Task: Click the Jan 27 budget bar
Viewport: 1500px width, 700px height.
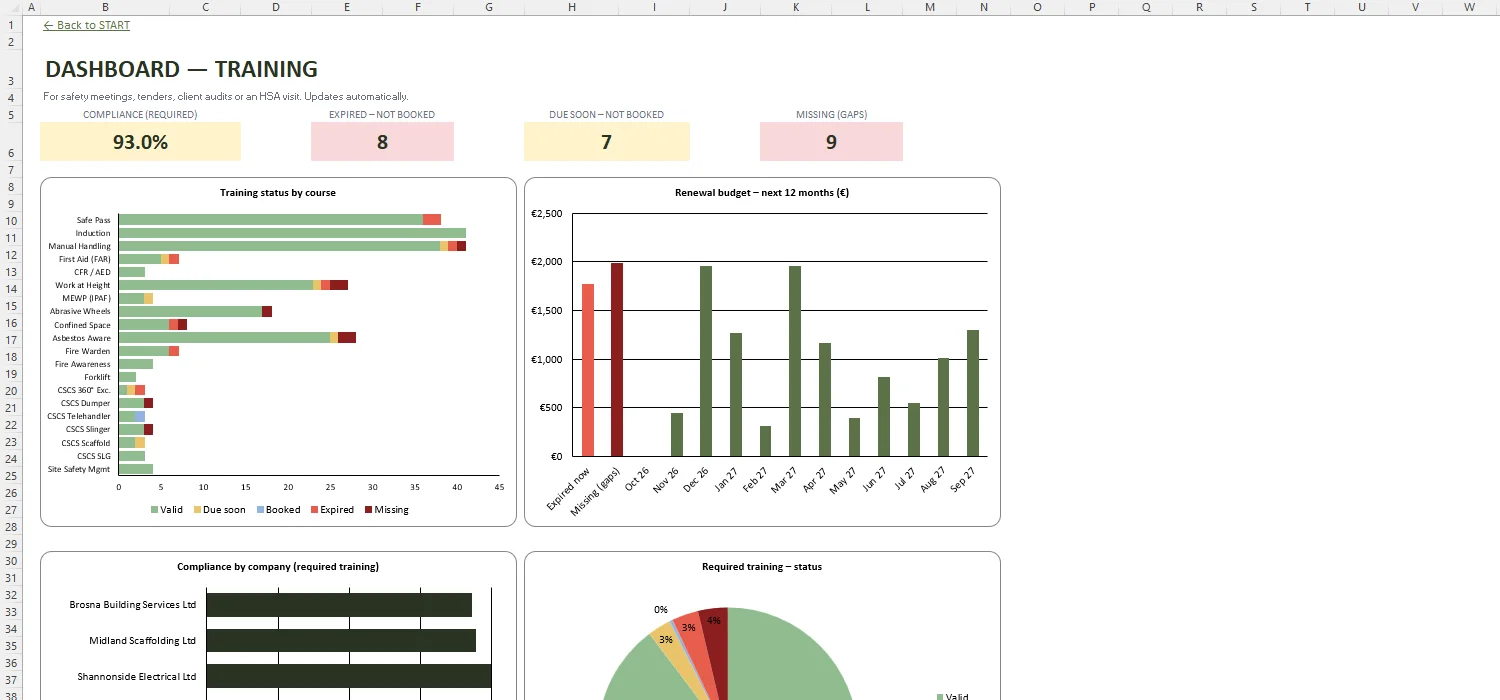Action: 736,394
